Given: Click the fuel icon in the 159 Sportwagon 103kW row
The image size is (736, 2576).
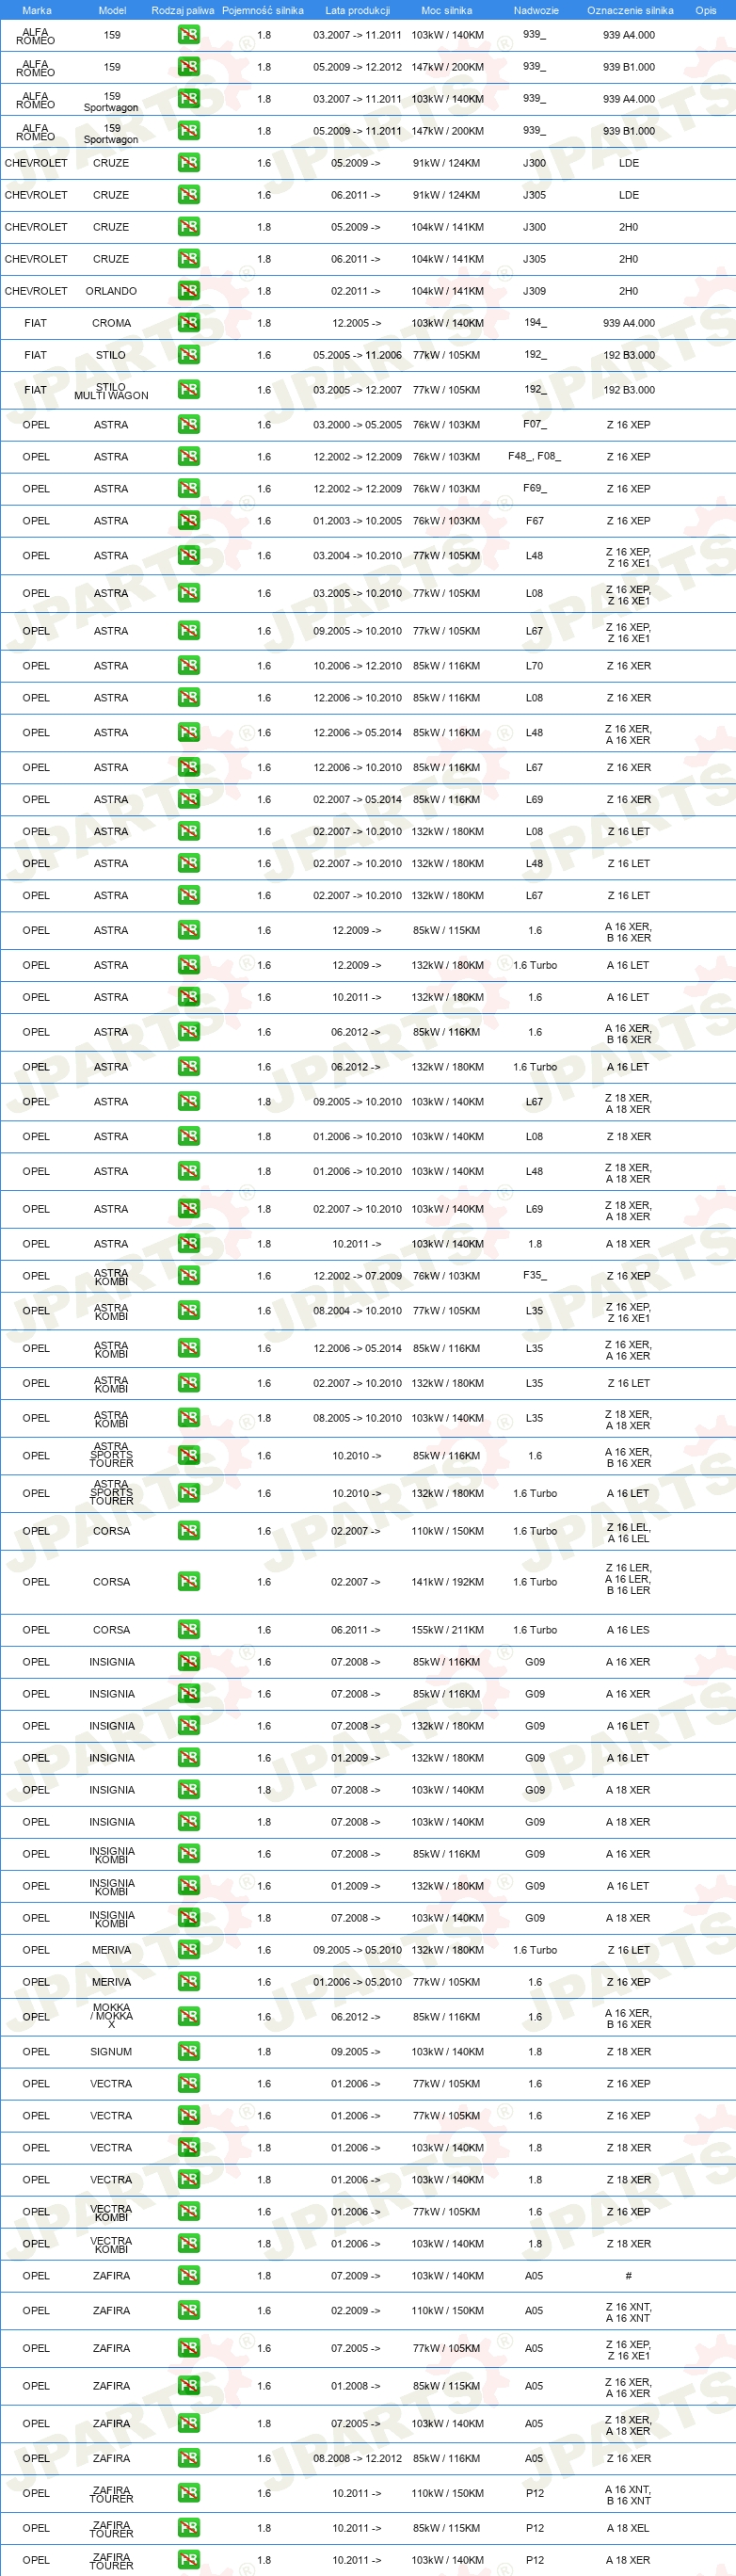Looking at the screenshot, I should click(188, 99).
